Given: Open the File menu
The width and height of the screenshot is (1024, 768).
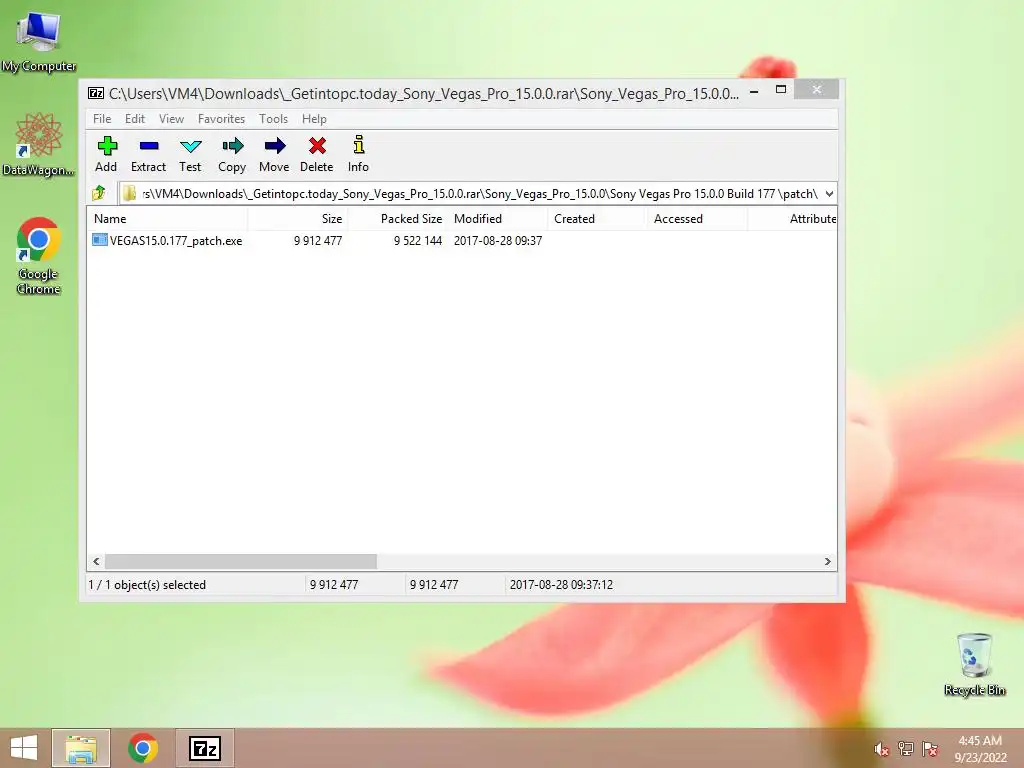Looking at the screenshot, I should (102, 119).
